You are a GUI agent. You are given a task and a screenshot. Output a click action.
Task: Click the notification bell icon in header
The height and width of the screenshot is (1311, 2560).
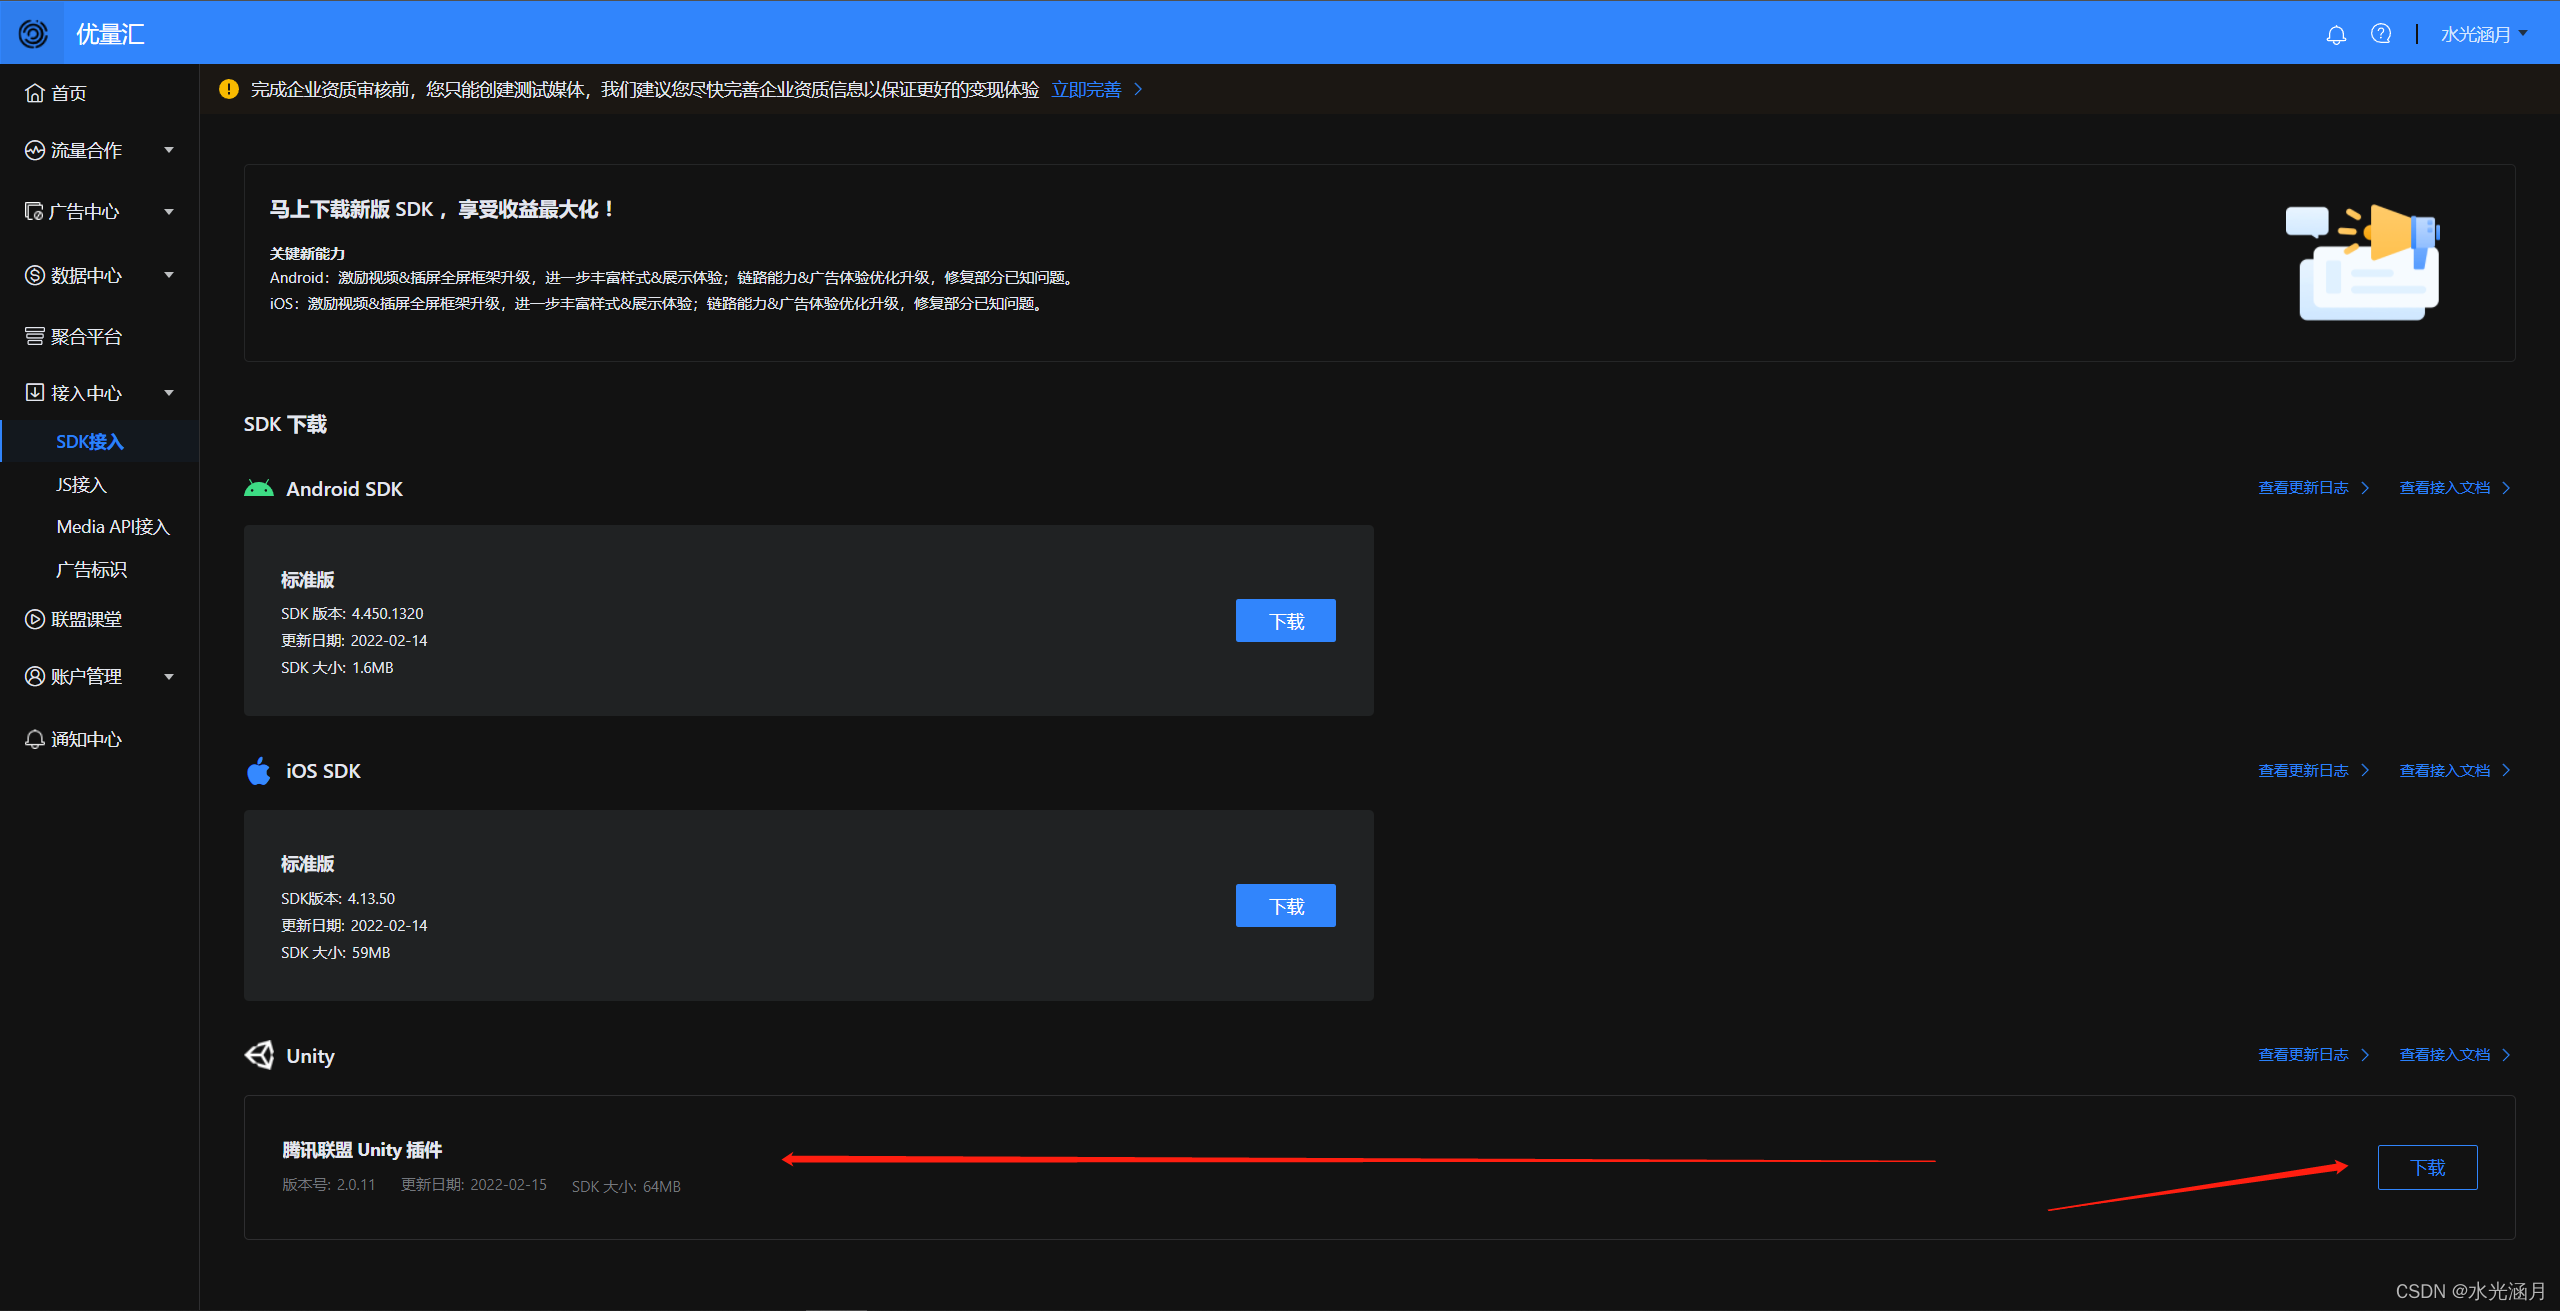[x=2336, y=35]
